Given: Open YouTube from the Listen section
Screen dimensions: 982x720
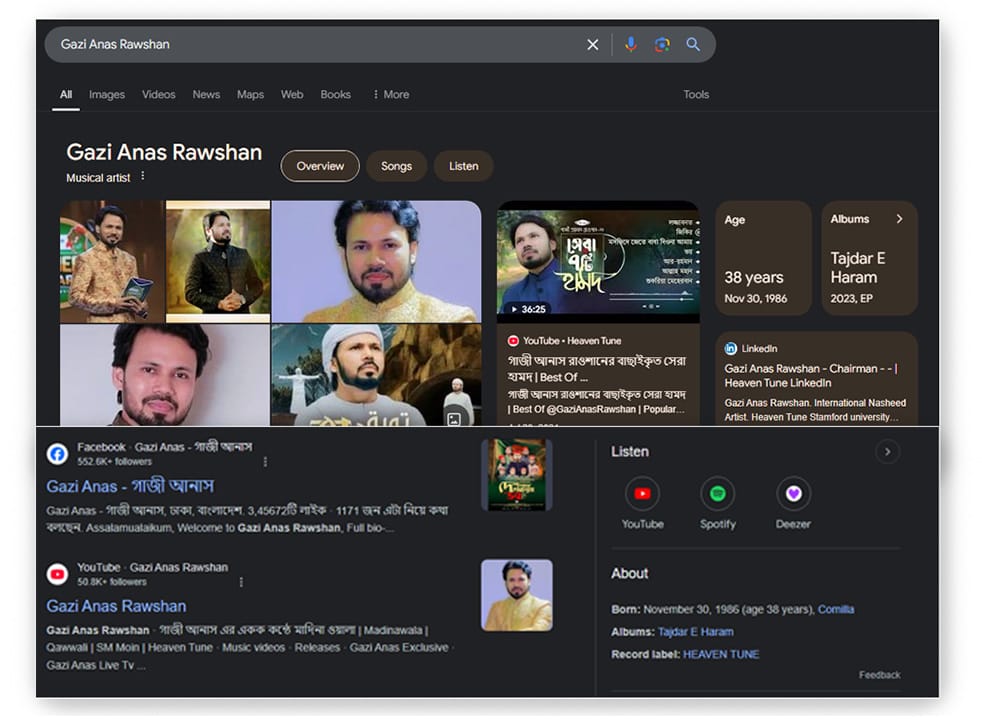Looking at the screenshot, I should [x=642, y=494].
